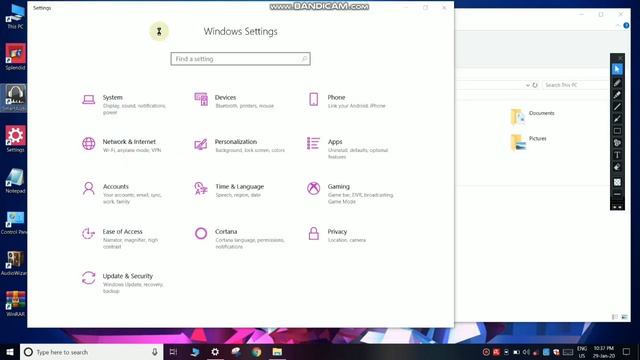Open the Accounts settings category
This screenshot has width=640, height=360.
pyautogui.click(x=122, y=193)
